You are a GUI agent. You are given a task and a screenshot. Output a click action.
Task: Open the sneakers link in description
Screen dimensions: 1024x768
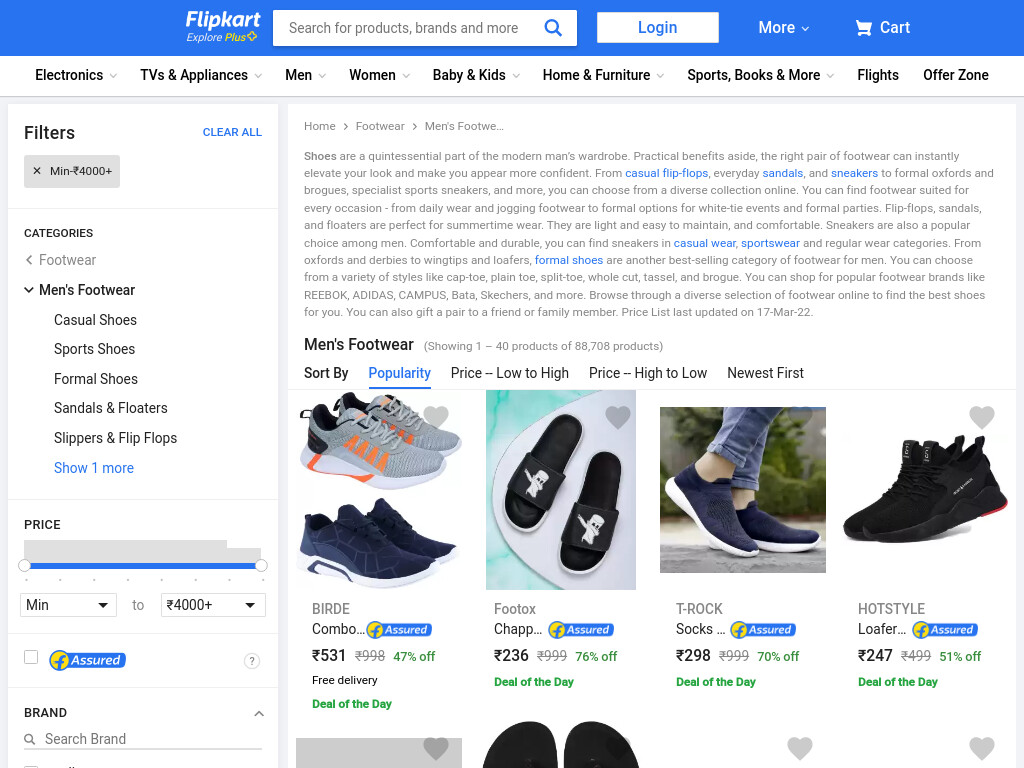tap(854, 173)
